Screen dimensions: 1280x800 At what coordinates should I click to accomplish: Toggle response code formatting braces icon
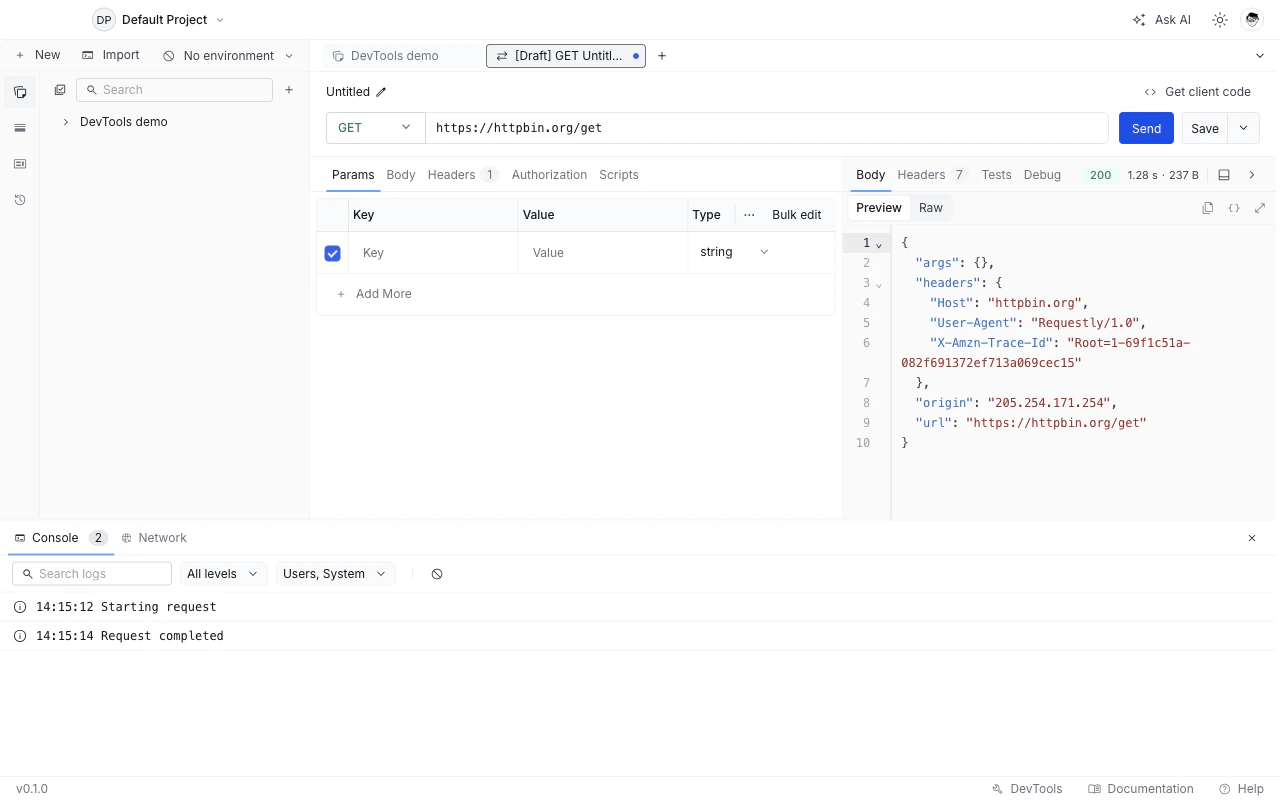[1234, 208]
